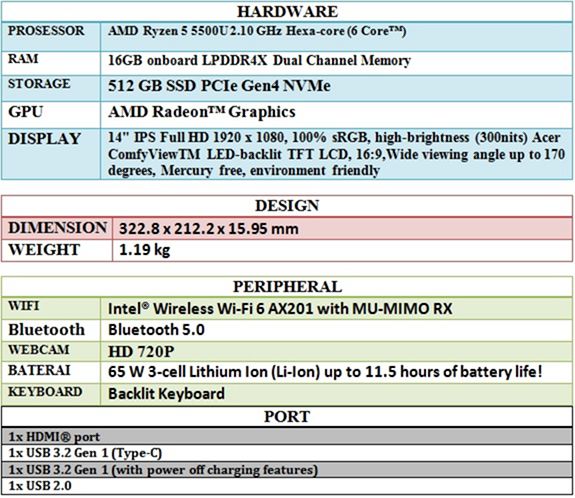Select the Backlit Keyboard cell
Screen dimensions: 575x498
[336, 394]
